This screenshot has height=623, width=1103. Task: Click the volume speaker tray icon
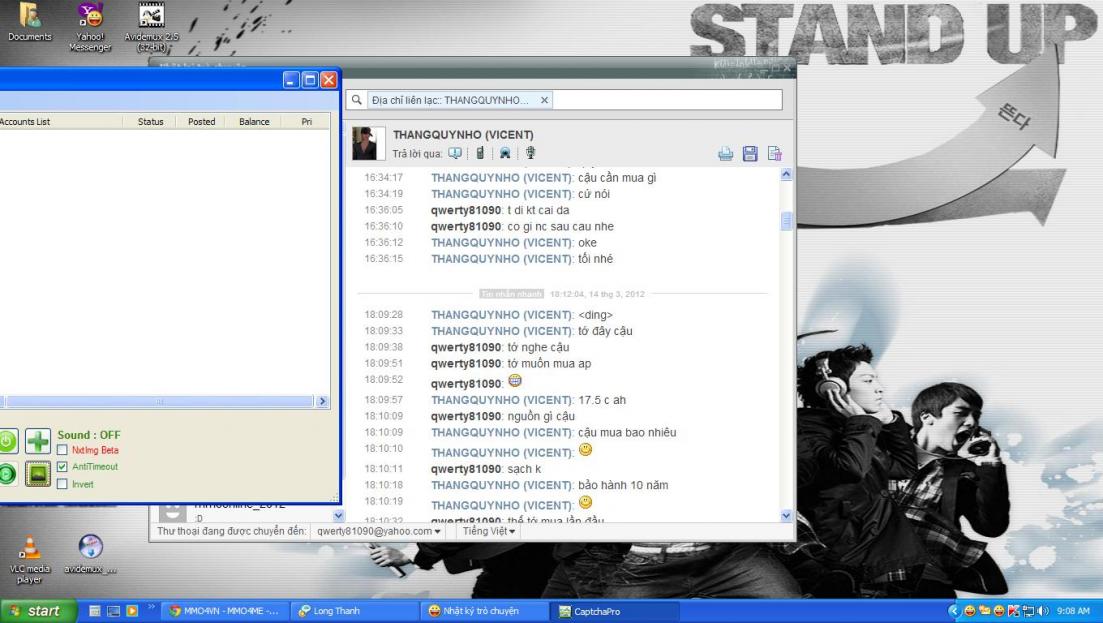(1043, 611)
